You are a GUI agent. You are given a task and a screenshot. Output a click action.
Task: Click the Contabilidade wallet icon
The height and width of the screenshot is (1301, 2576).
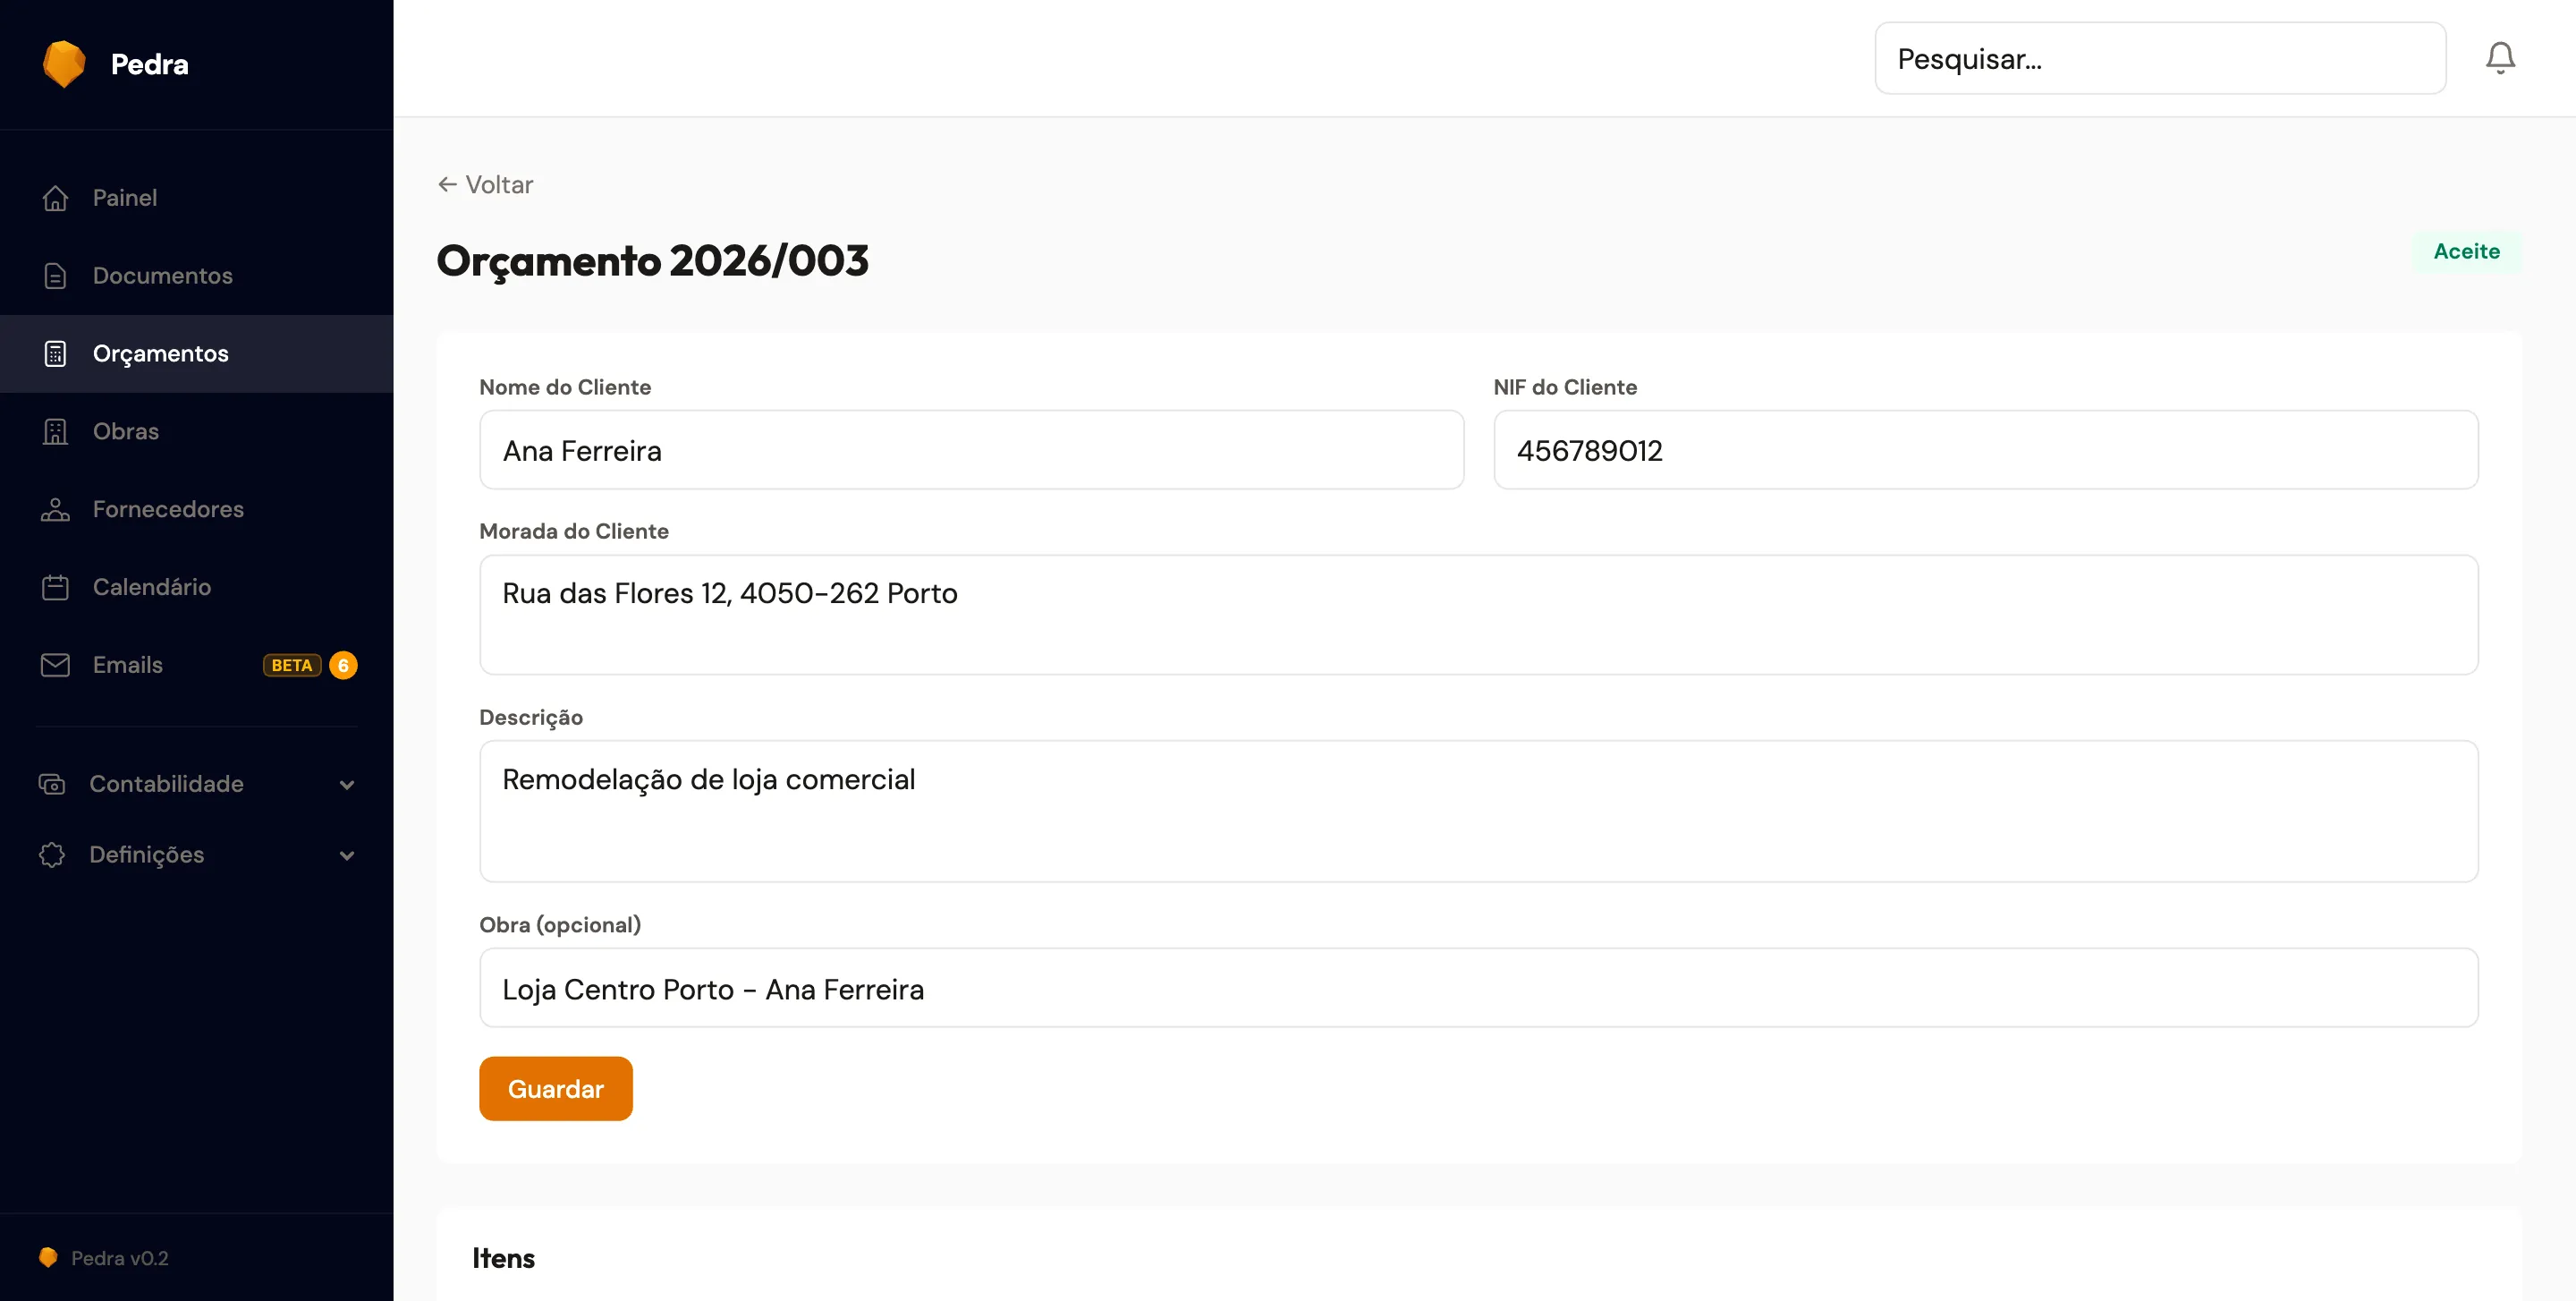point(52,784)
